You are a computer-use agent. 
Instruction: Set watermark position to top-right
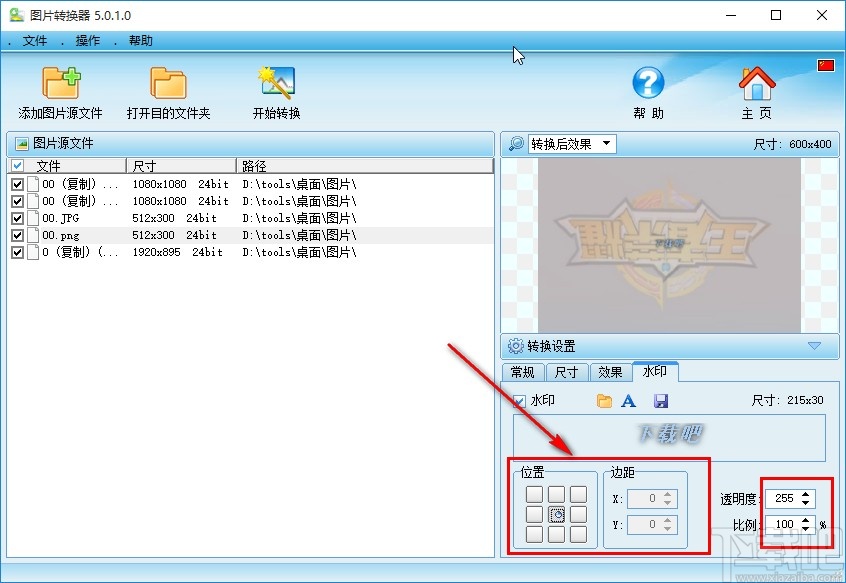[578, 494]
